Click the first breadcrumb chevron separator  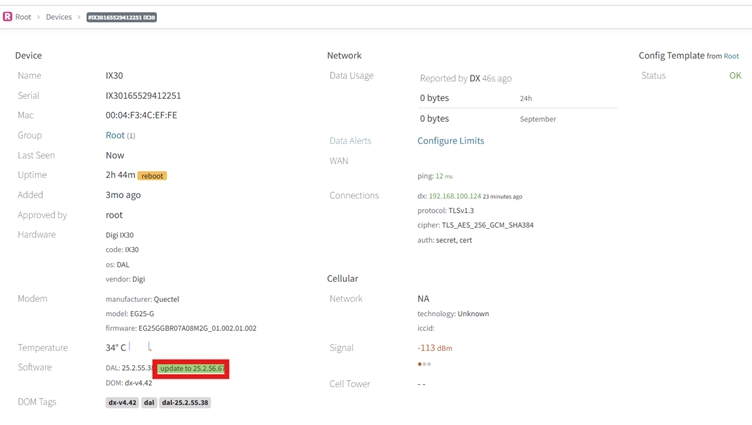(39, 17)
